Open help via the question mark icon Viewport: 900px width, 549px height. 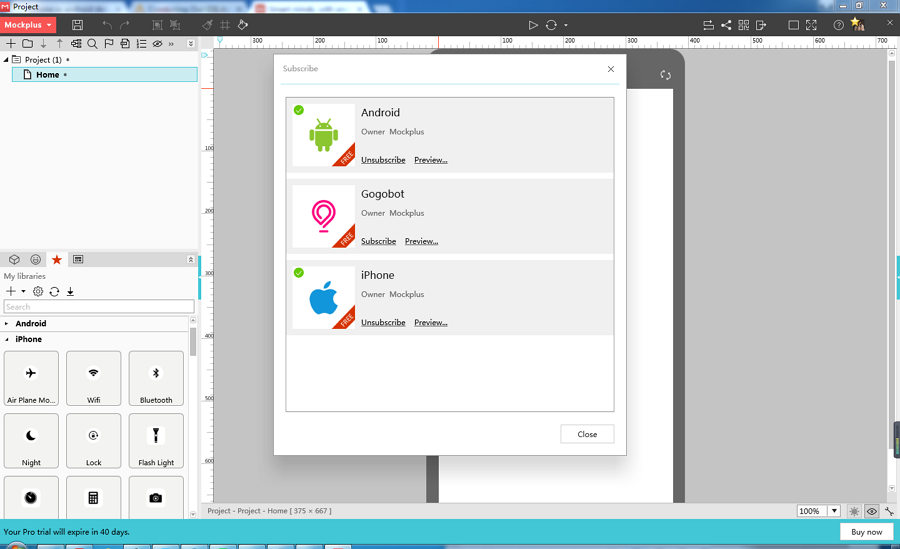pyautogui.click(x=839, y=25)
